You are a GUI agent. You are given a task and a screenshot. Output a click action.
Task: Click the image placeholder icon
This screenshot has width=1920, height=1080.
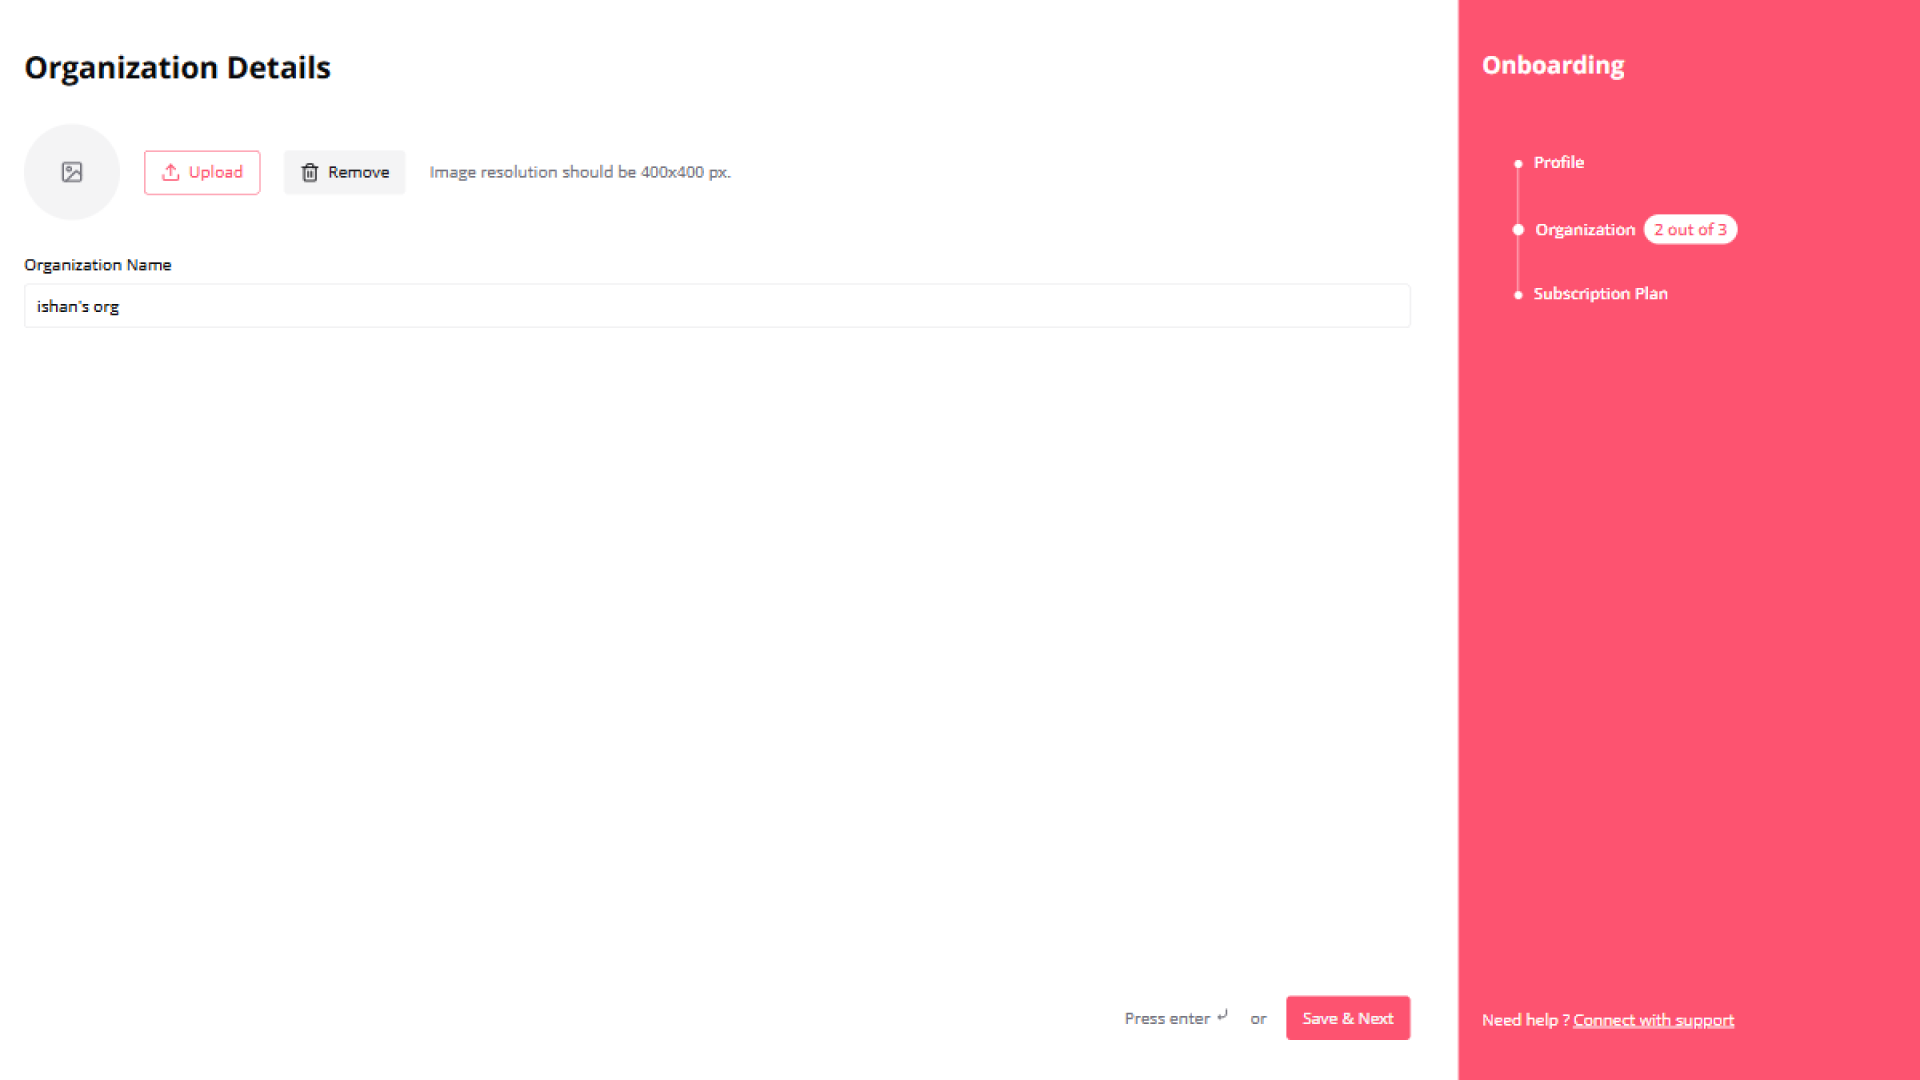point(71,170)
